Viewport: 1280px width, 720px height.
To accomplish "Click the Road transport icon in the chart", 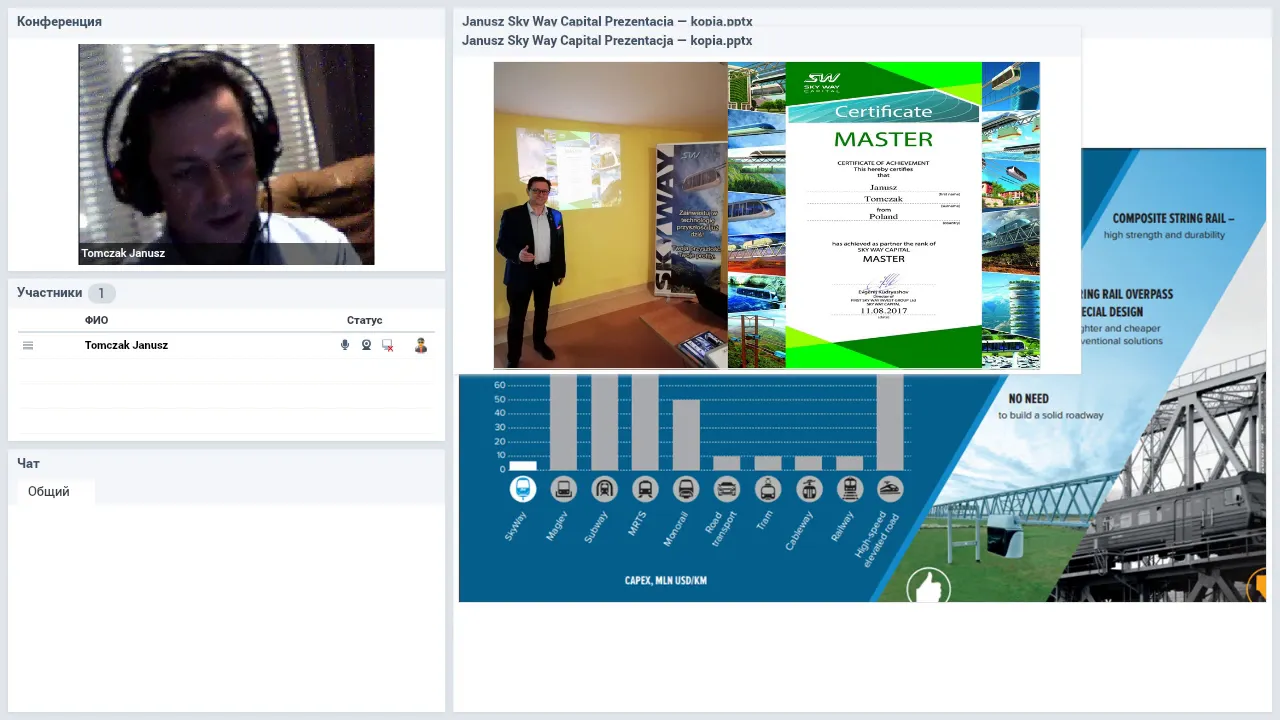I will [727, 489].
